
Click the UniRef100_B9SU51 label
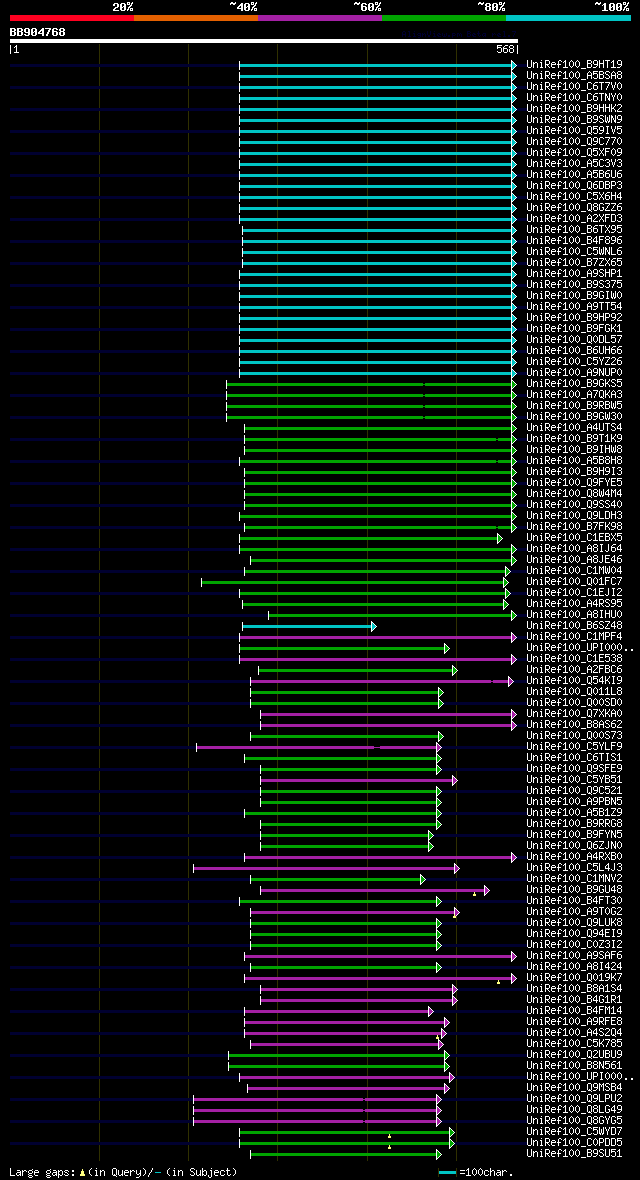point(574,1153)
